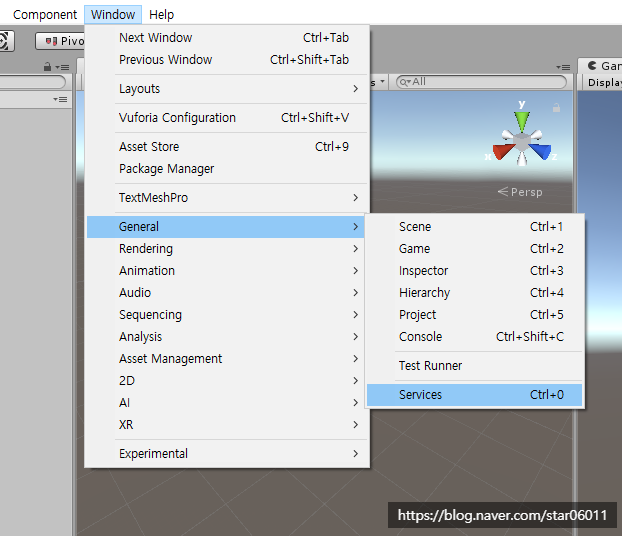
Task: Click the red X axis gizmo cone
Action: (x=503, y=152)
